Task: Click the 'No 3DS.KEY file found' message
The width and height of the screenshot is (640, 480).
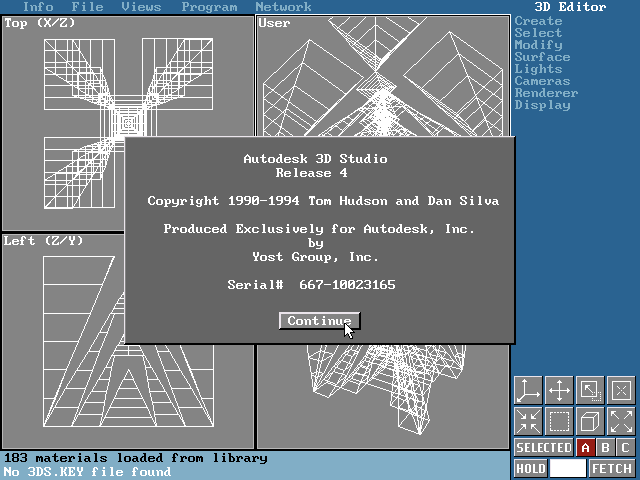Action: pos(87,472)
